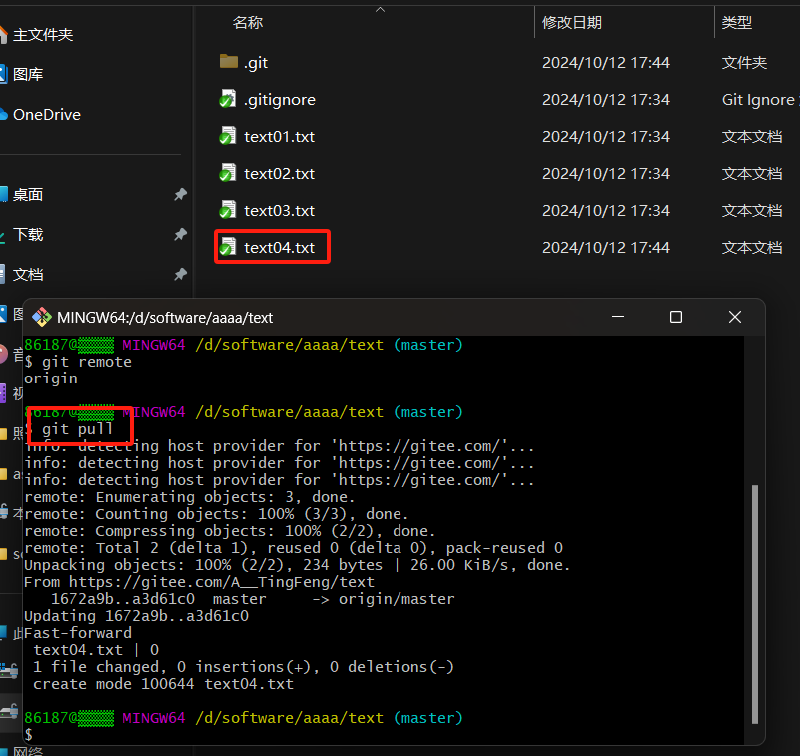Select the text04.txt file name
This screenshot has width=800, height=756.
(280, 247)
